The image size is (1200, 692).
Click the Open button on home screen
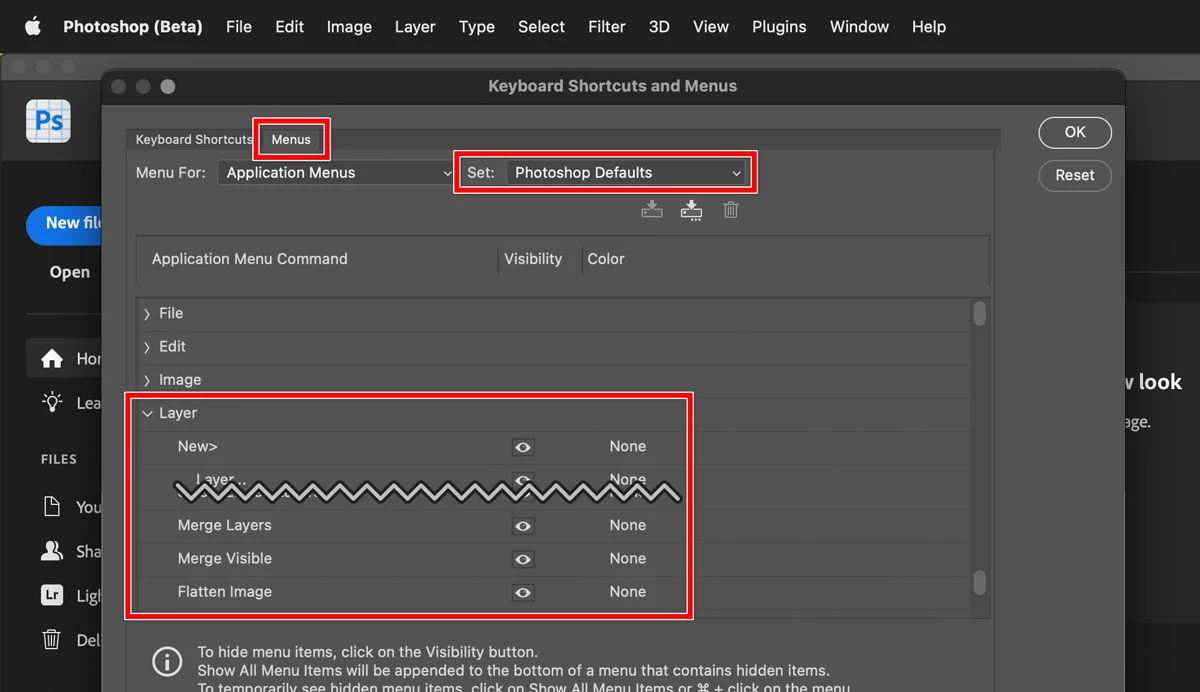coord(69,272)
